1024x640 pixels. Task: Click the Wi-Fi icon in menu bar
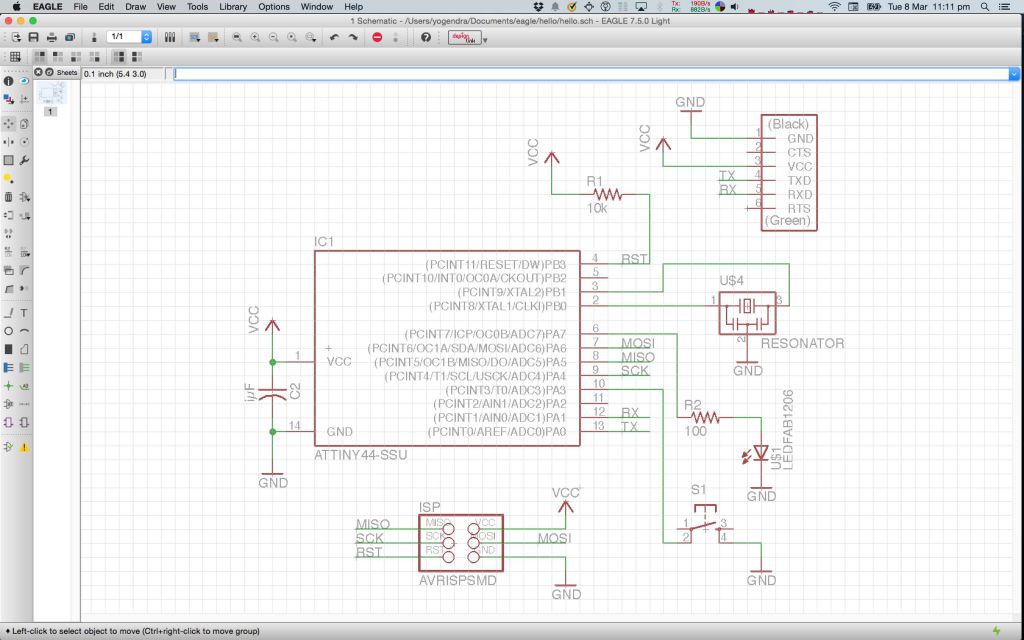tap(835, 7)
